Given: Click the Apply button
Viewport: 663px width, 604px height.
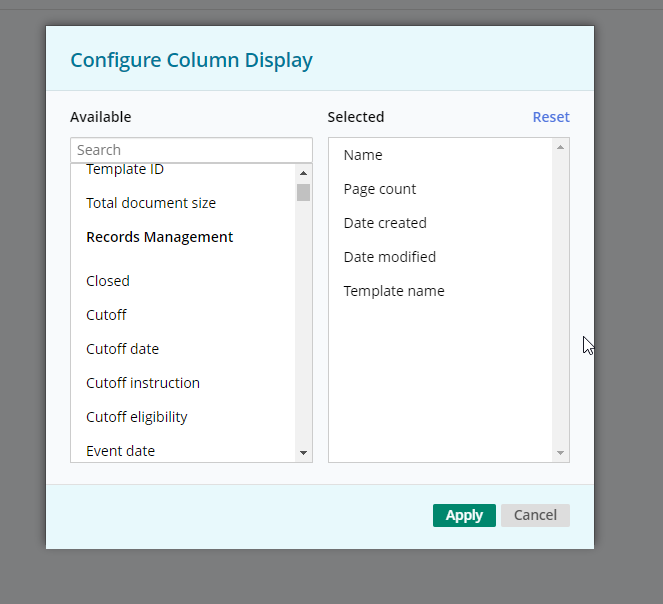Looking at the screenshot, I should coord(464,515).
